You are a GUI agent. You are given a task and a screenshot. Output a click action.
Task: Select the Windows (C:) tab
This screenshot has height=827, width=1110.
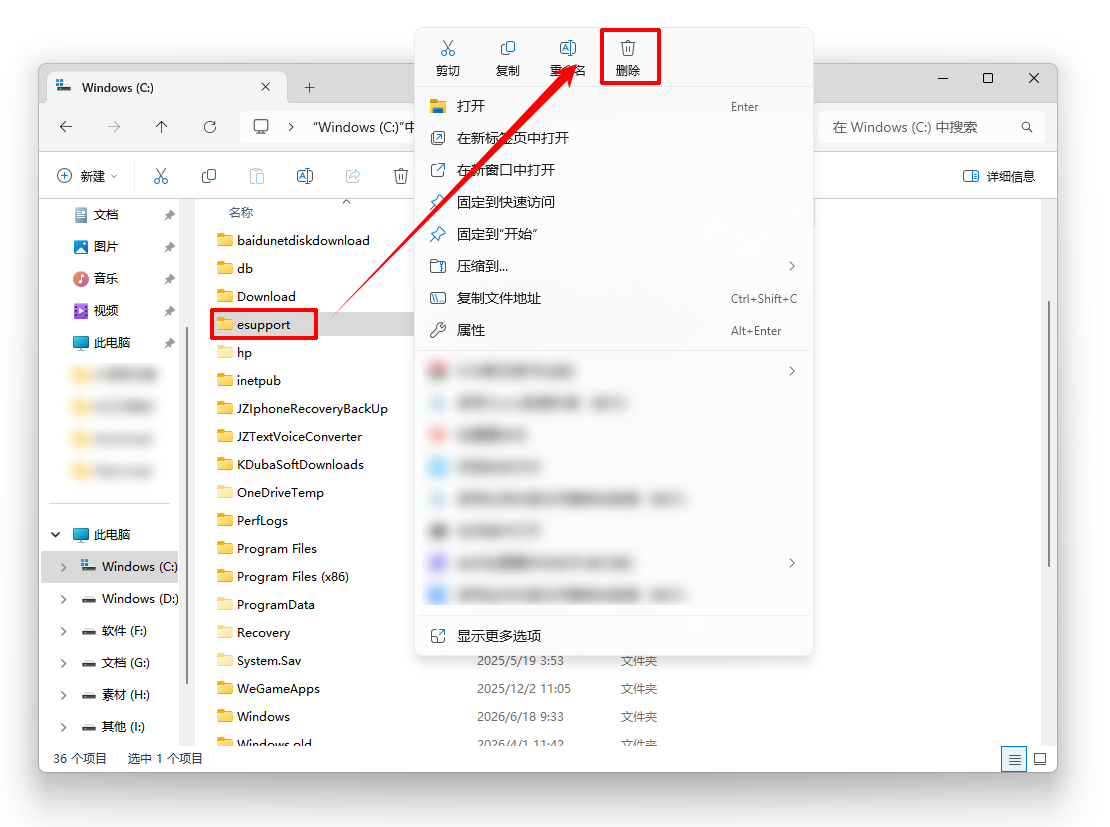(x=166, y=87)
